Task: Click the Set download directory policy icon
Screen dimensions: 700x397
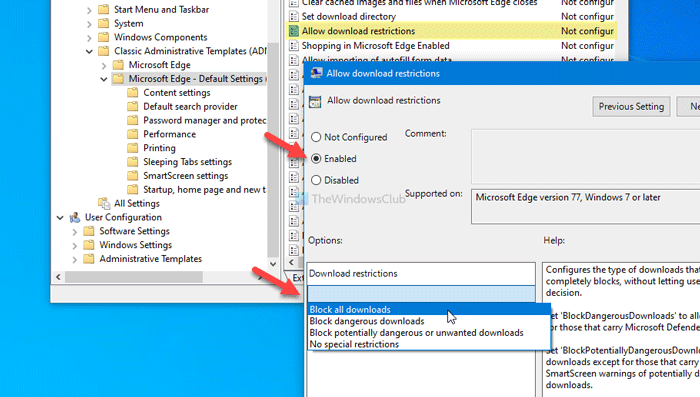Action: click(x=293, y=17)
